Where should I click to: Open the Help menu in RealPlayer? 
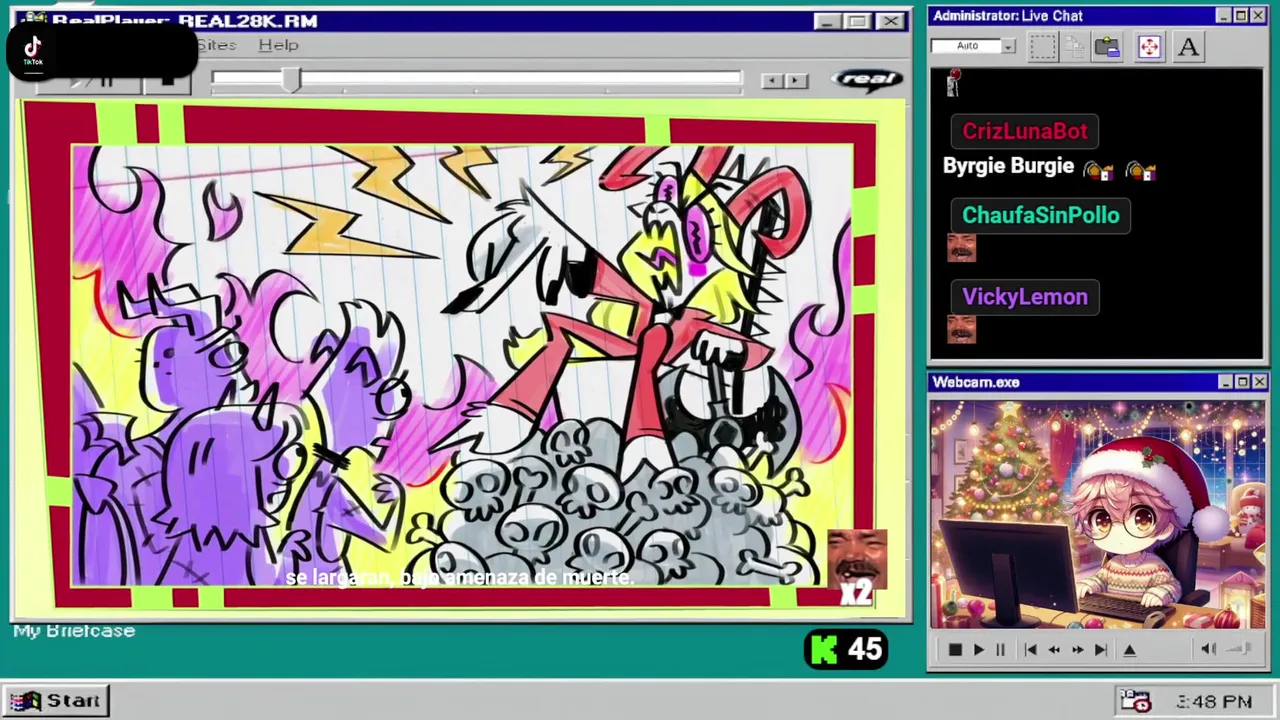(278, 45)
